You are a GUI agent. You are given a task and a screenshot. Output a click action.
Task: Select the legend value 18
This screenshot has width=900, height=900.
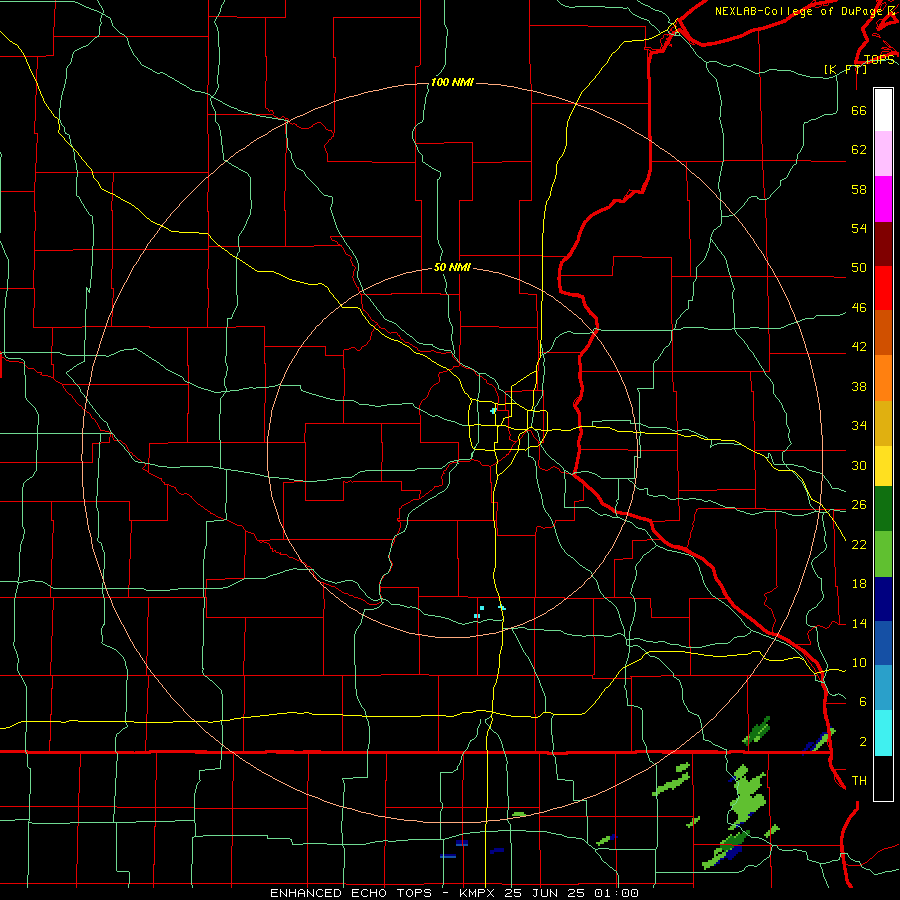point(859,583)
